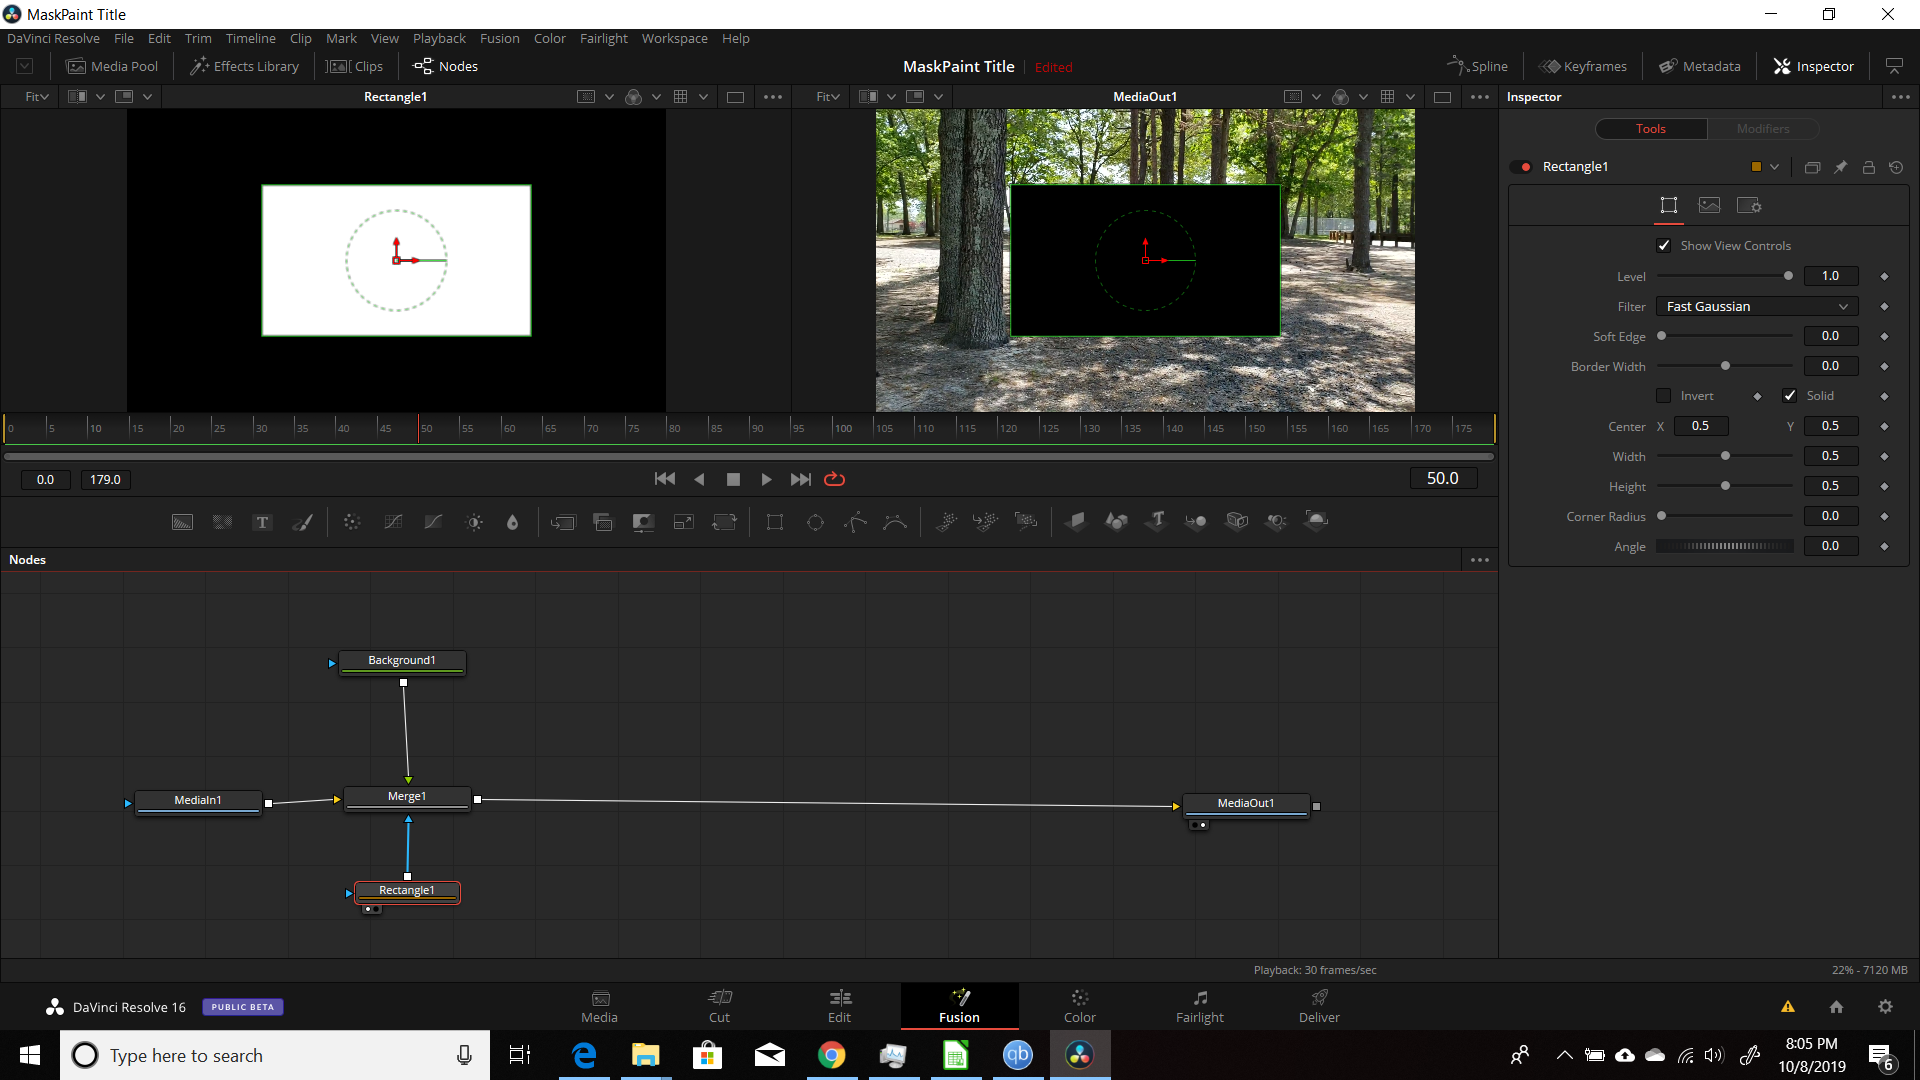Enable the Invert checkbox
The width and height of the screenshot is (1920, 1080).
click(1664, 396)
